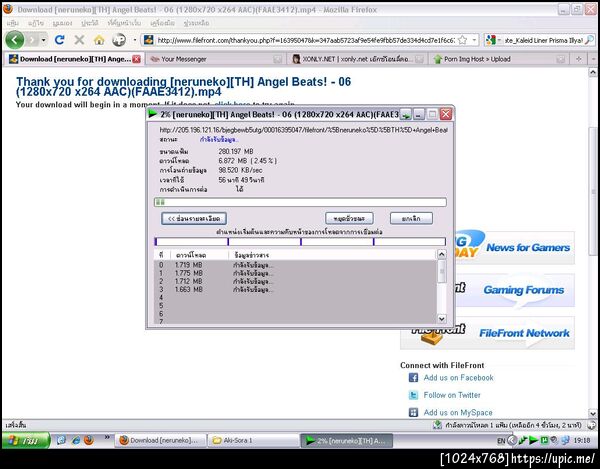This screenshot has height=469, width=600.
Task: Launch Firefox from the quick launch icon
Action: [88, 440]
